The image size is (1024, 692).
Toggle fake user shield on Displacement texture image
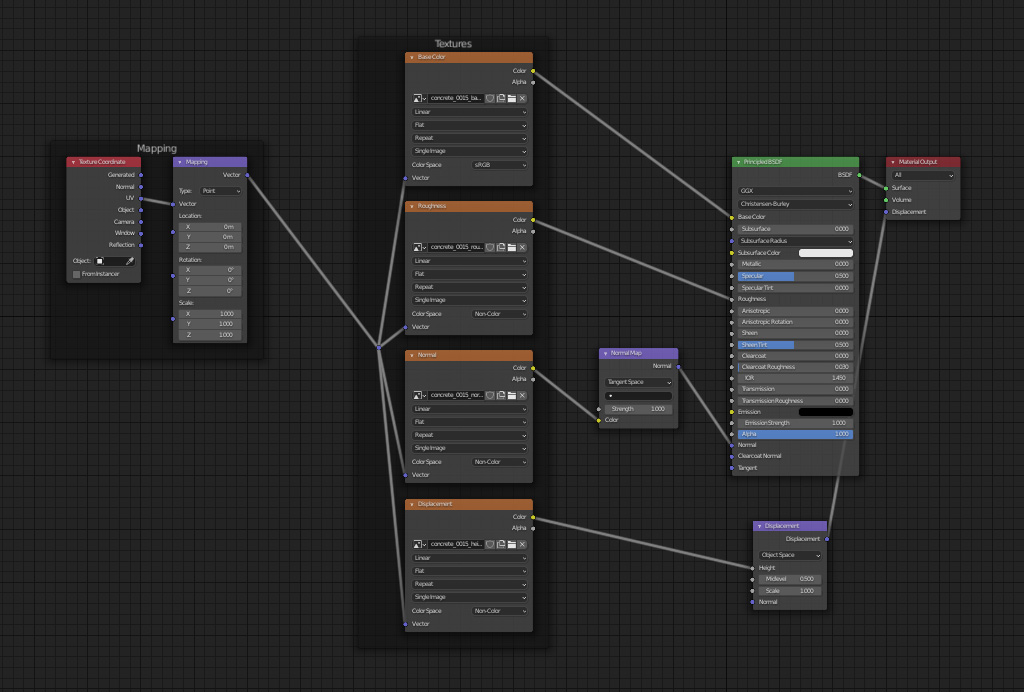tap(490, 544)
